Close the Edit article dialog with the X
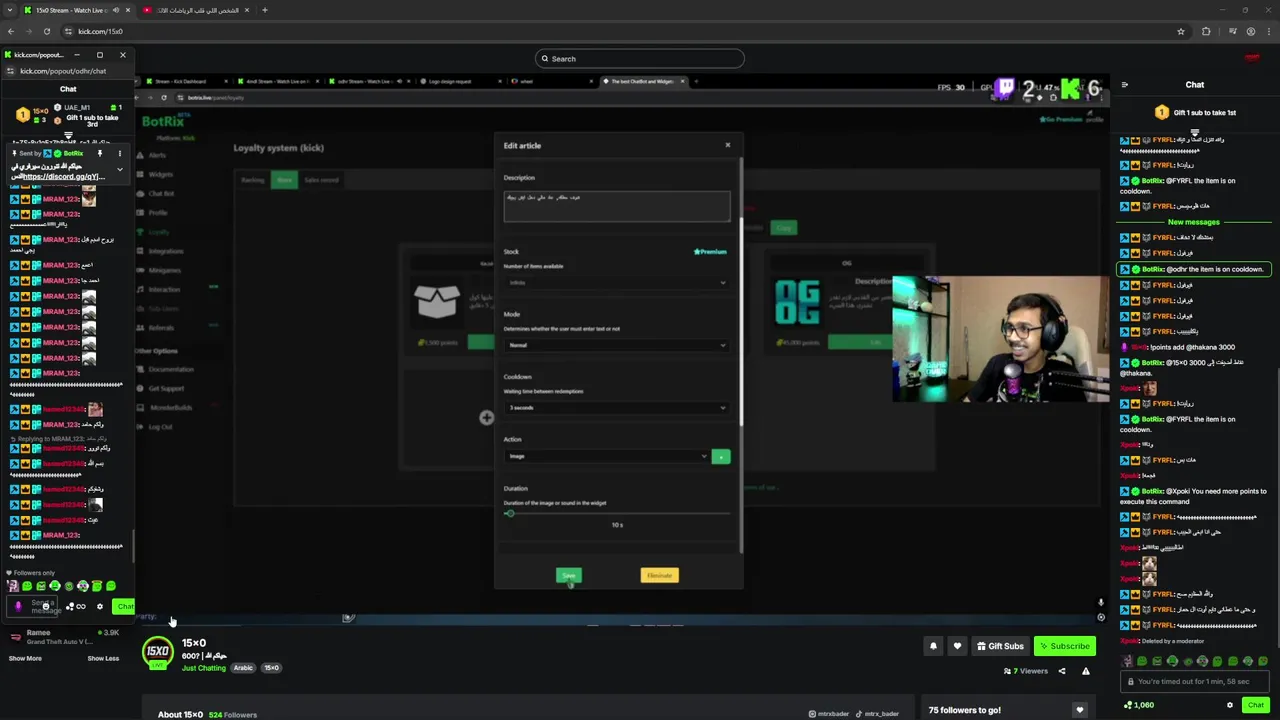The width and height of the screenshot is (1280, 720). point(727,145)
